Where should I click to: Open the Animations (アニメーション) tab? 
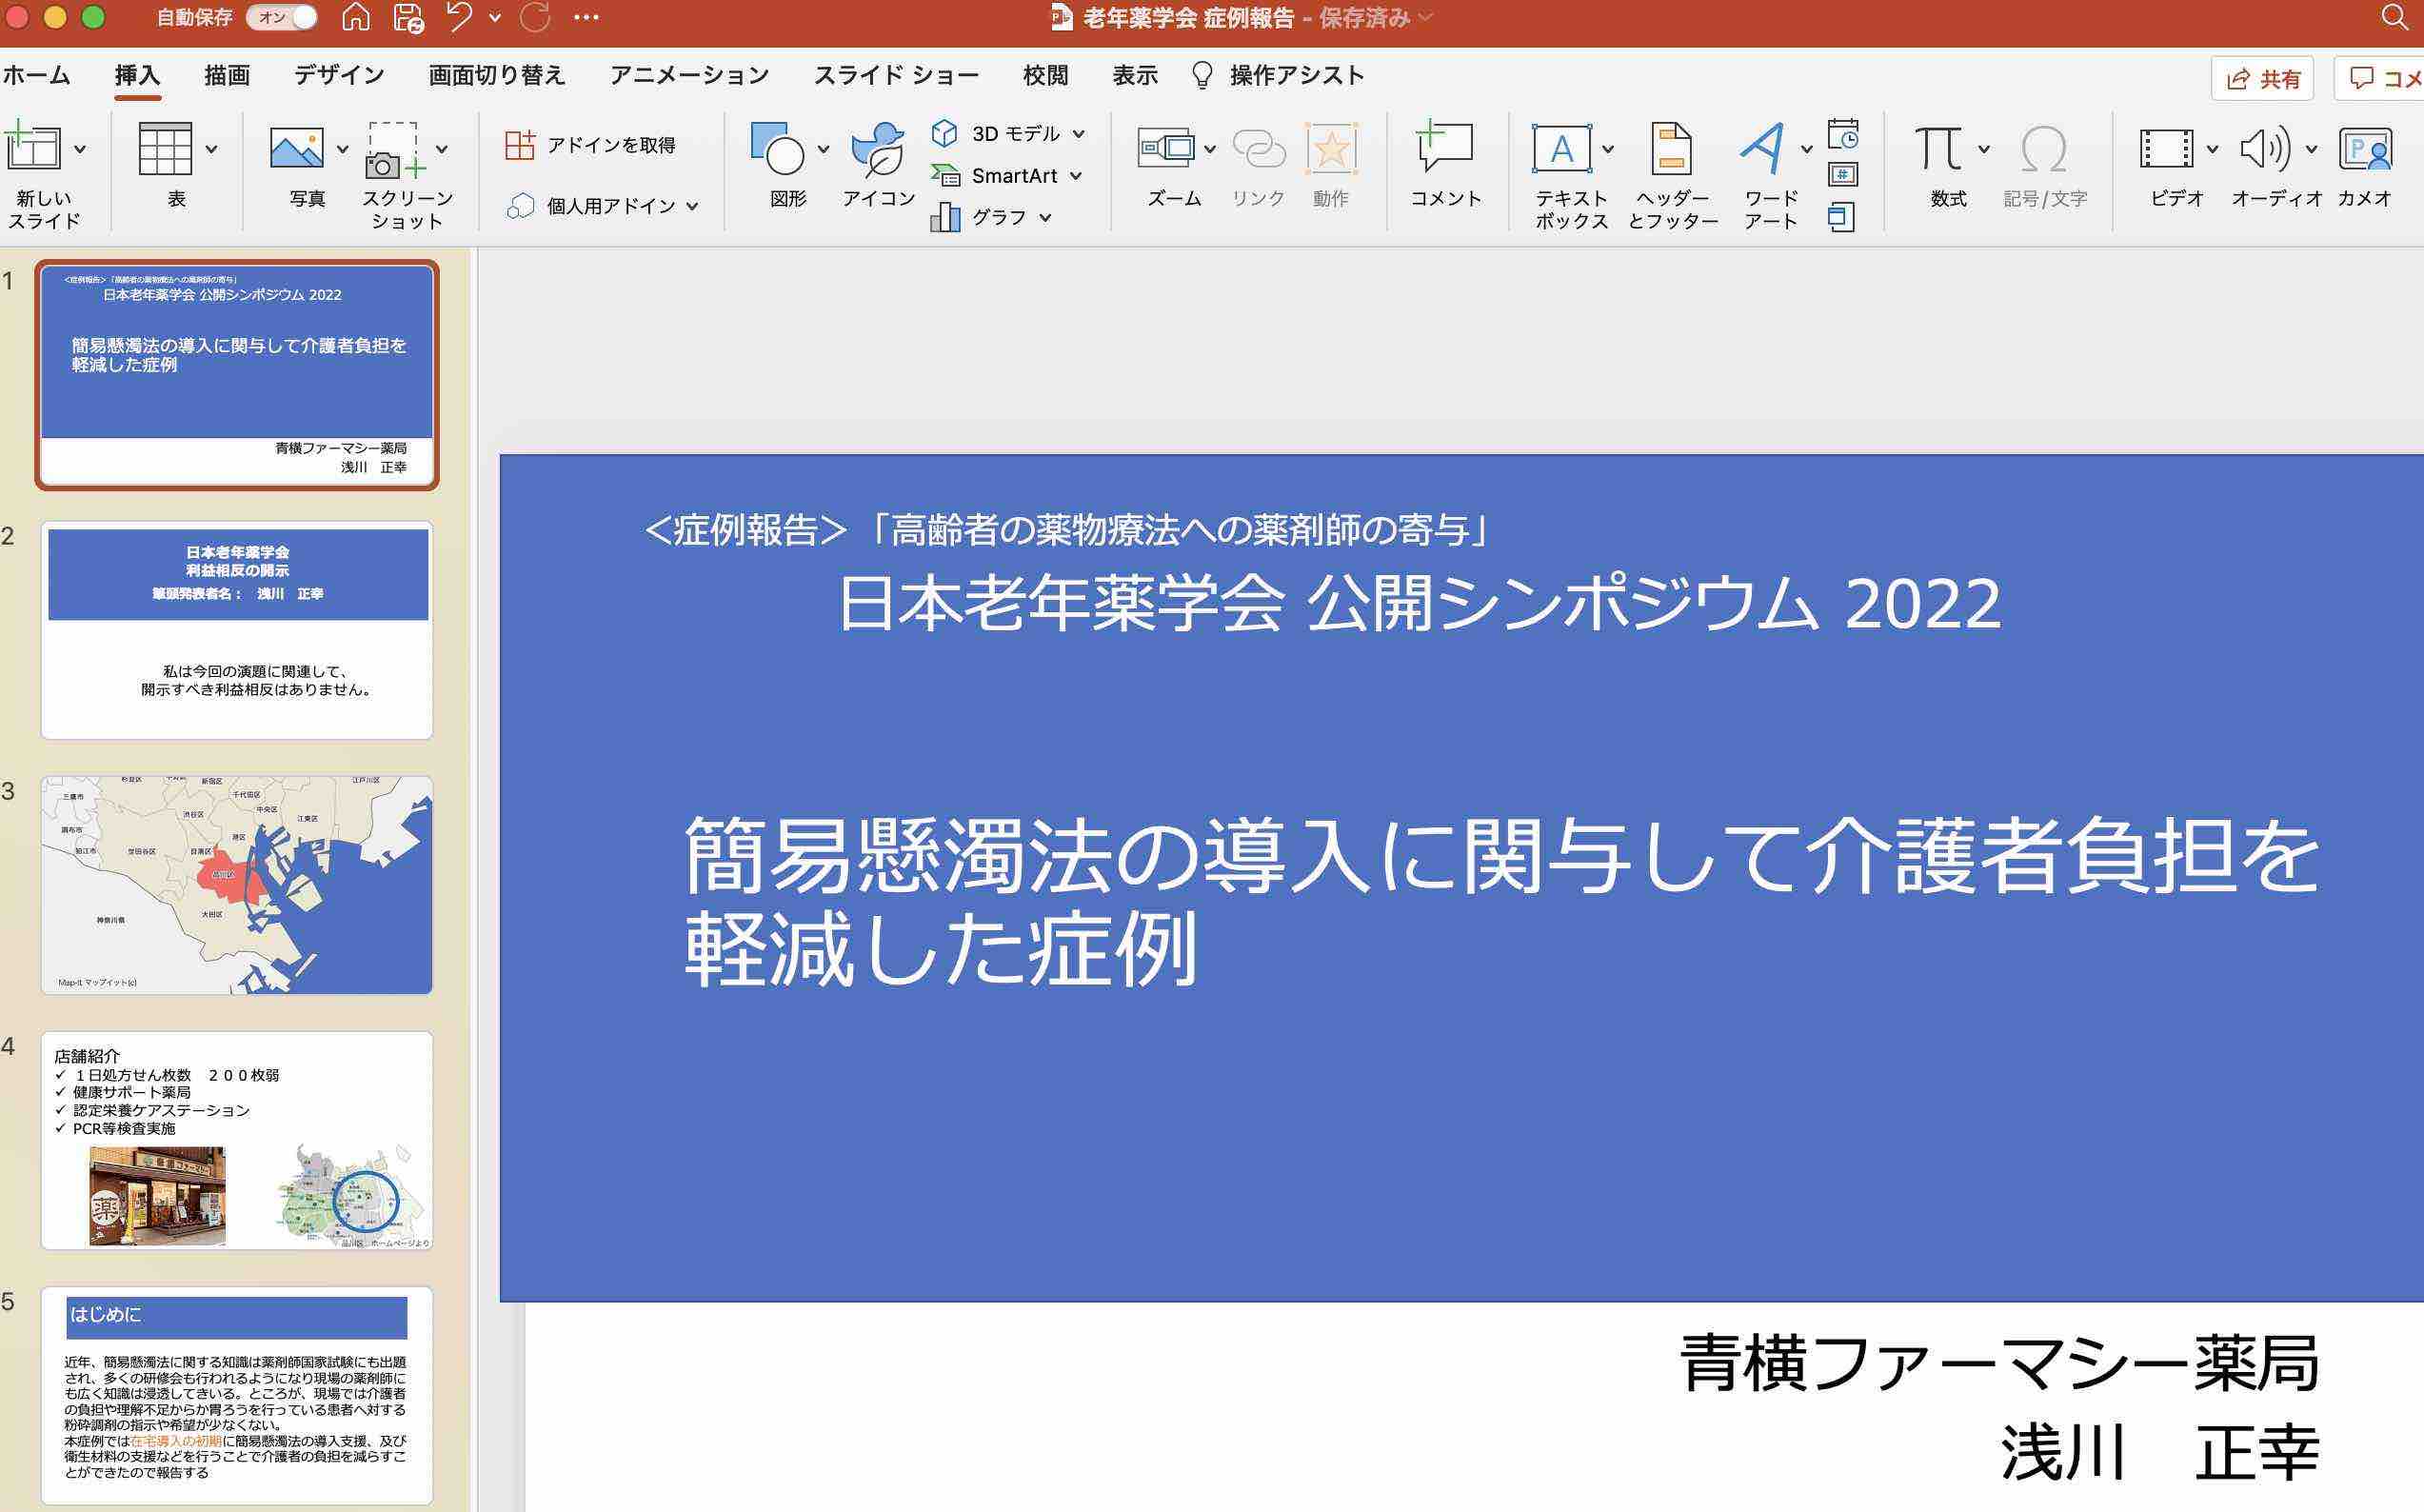click(x=690, y=75)
